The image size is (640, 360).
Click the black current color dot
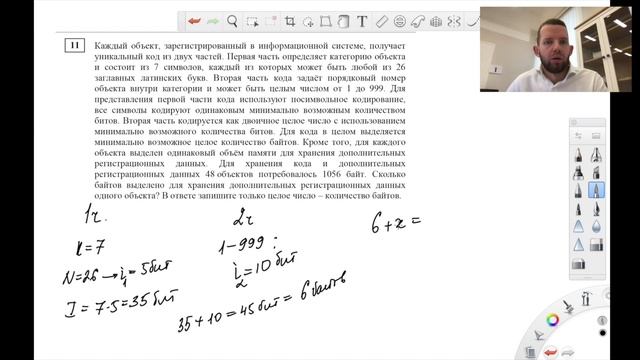pos(602,333)
